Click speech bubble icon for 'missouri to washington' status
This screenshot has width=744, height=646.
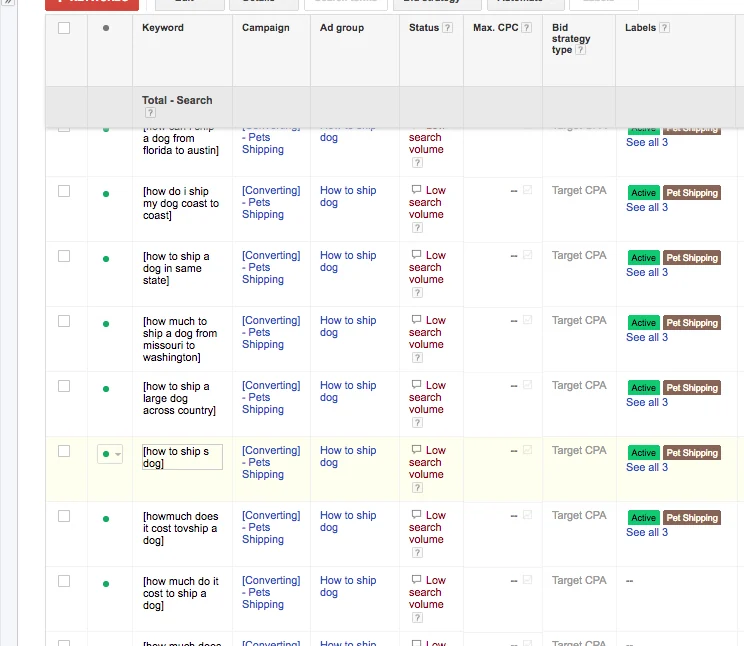pos(416,319)
